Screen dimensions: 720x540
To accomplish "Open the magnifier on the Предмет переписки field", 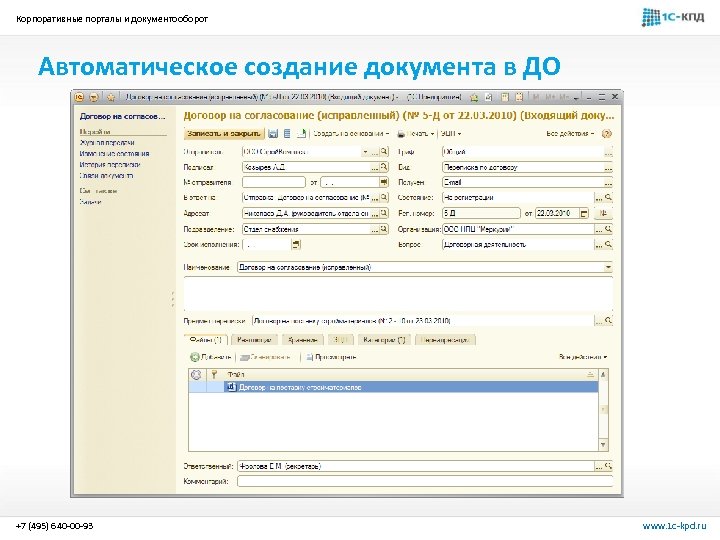I will 608,321.
